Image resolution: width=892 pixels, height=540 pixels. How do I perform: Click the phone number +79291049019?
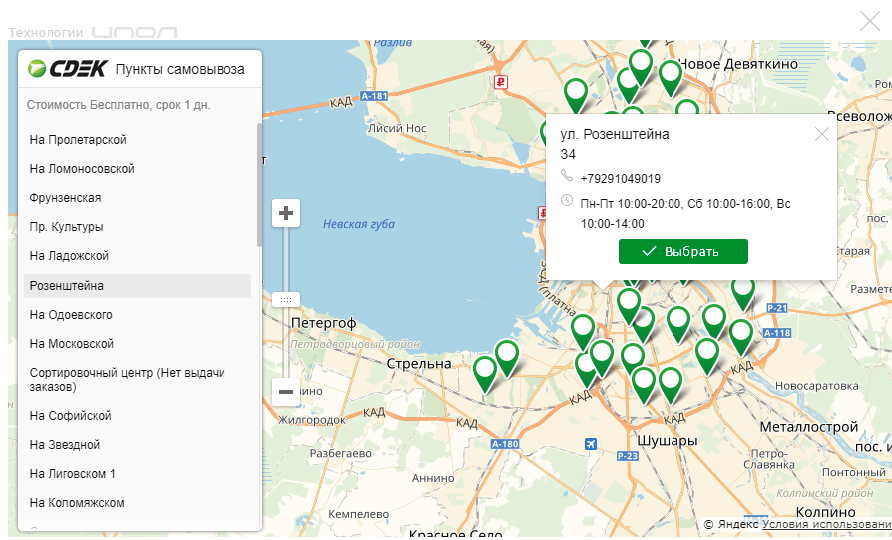click(621, 179)
